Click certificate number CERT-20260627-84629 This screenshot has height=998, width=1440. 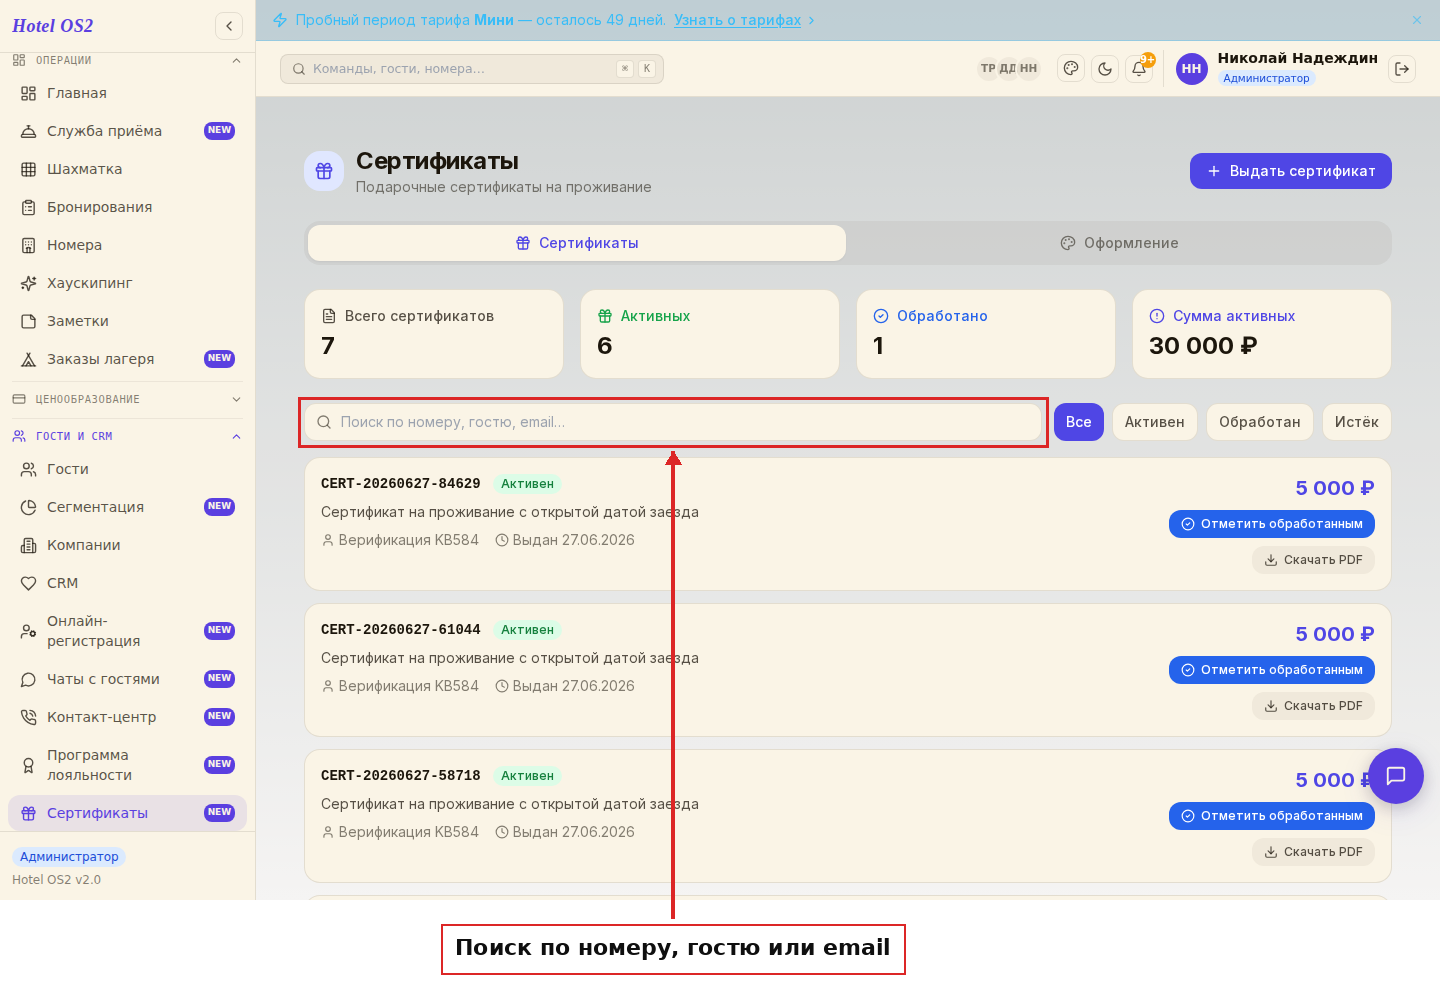401,484
